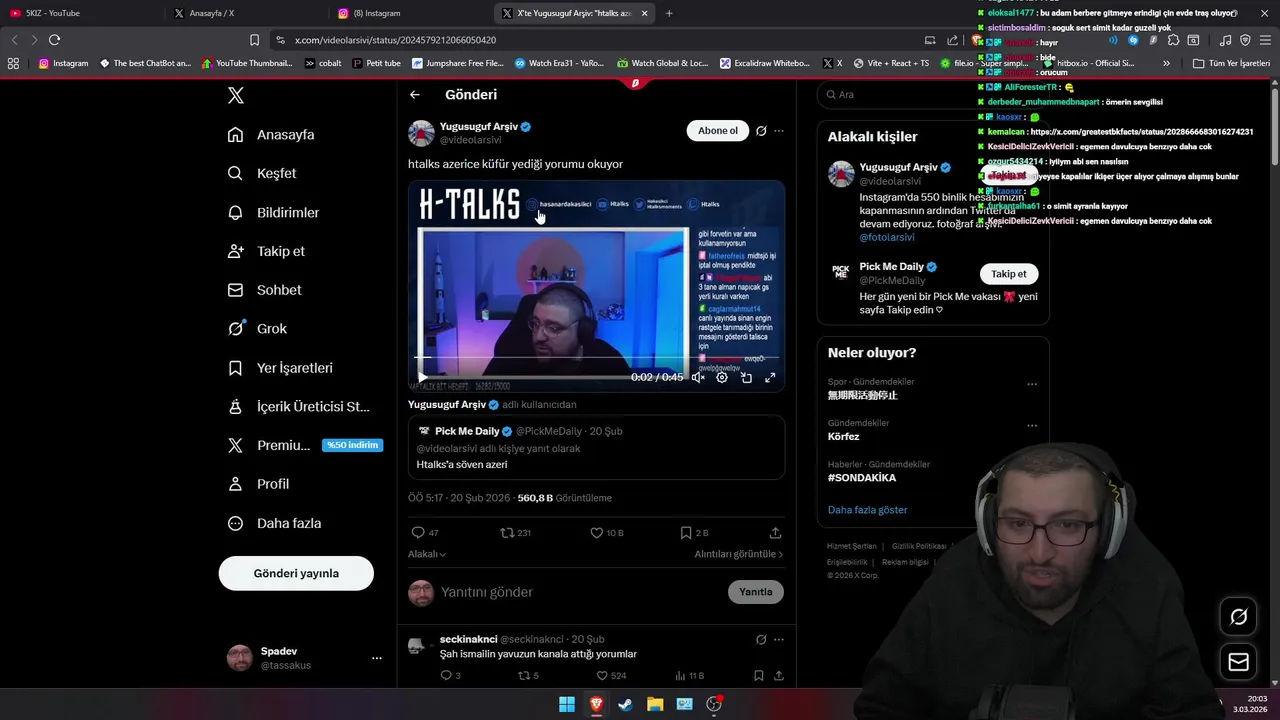Open Yer İşaretleri bookmarks
Screen dimensions: 1280x720
(280, 368)
